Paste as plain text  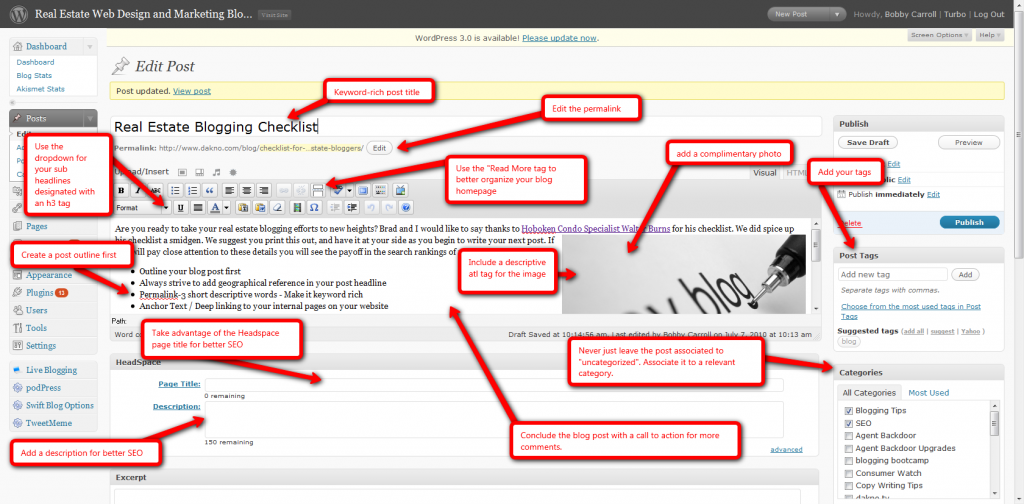pos(243,208)
